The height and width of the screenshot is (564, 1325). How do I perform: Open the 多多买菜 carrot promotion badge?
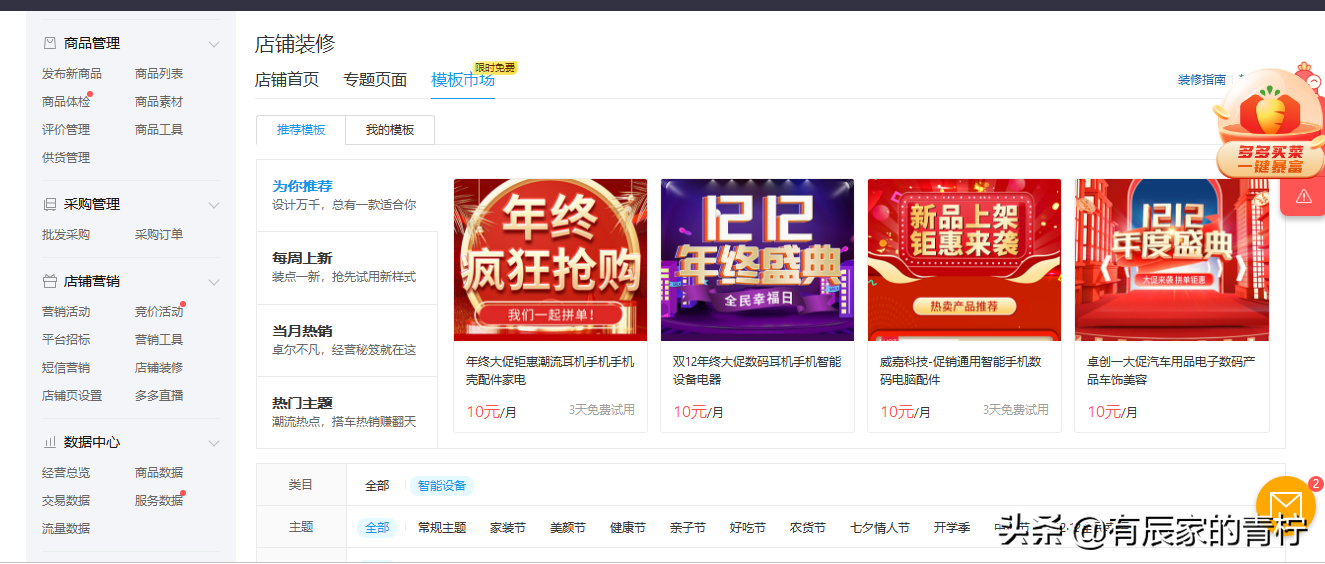point(1268,124)
